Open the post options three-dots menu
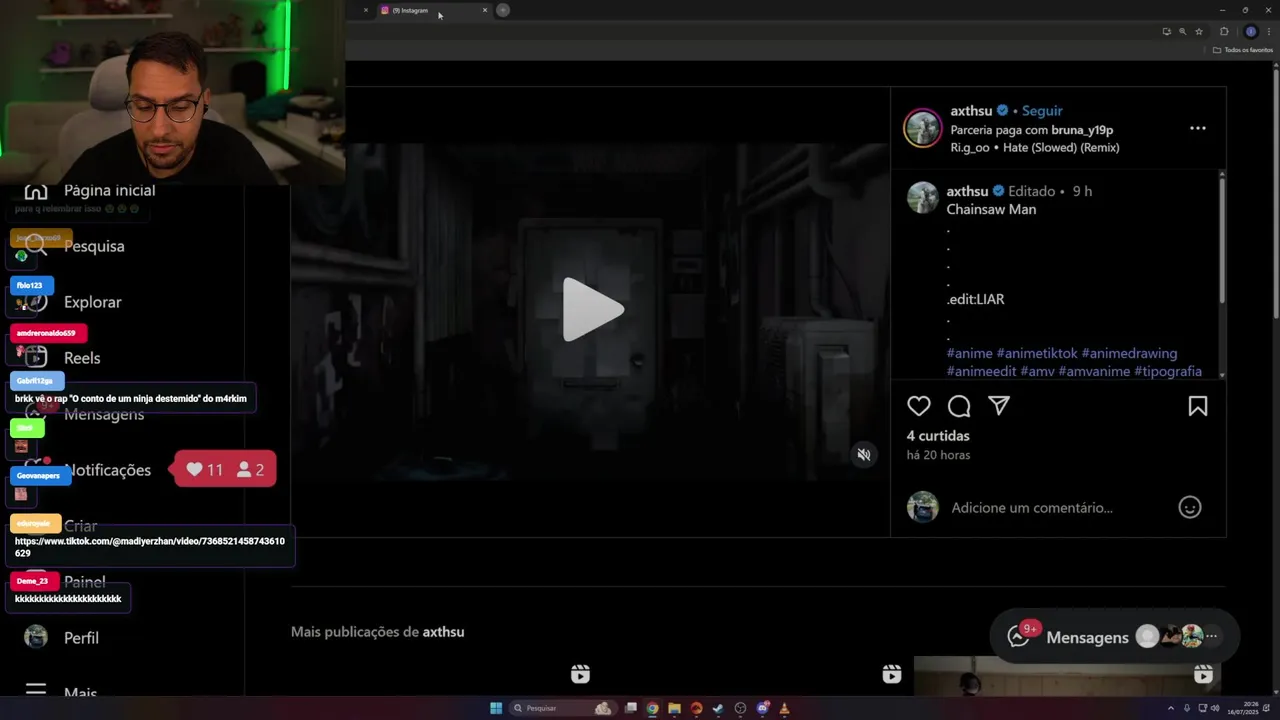 coord(1198,128)
